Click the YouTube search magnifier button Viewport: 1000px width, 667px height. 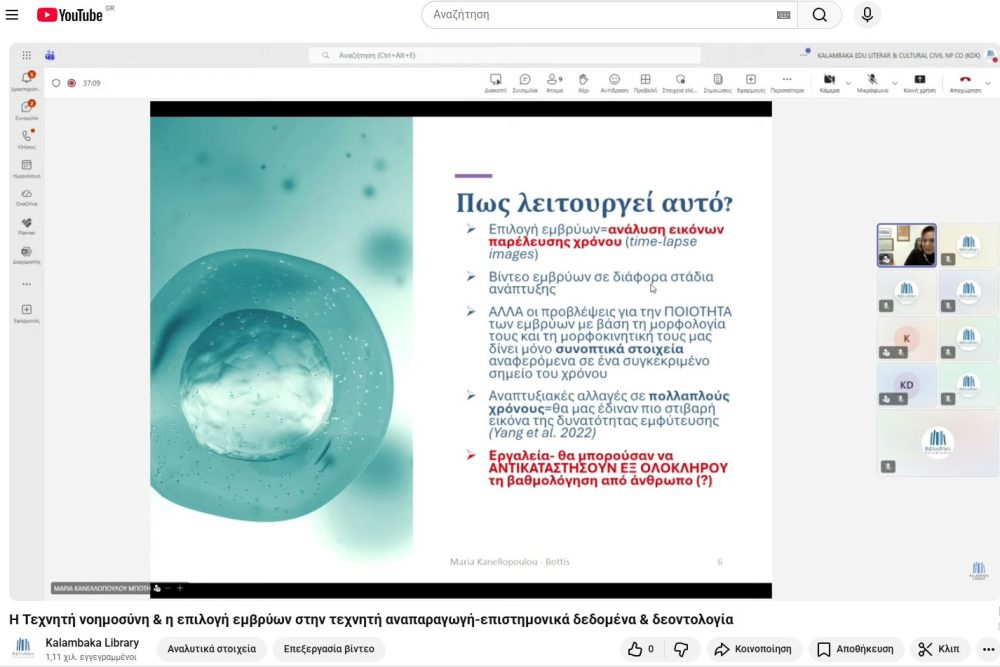tap(820, 15)
